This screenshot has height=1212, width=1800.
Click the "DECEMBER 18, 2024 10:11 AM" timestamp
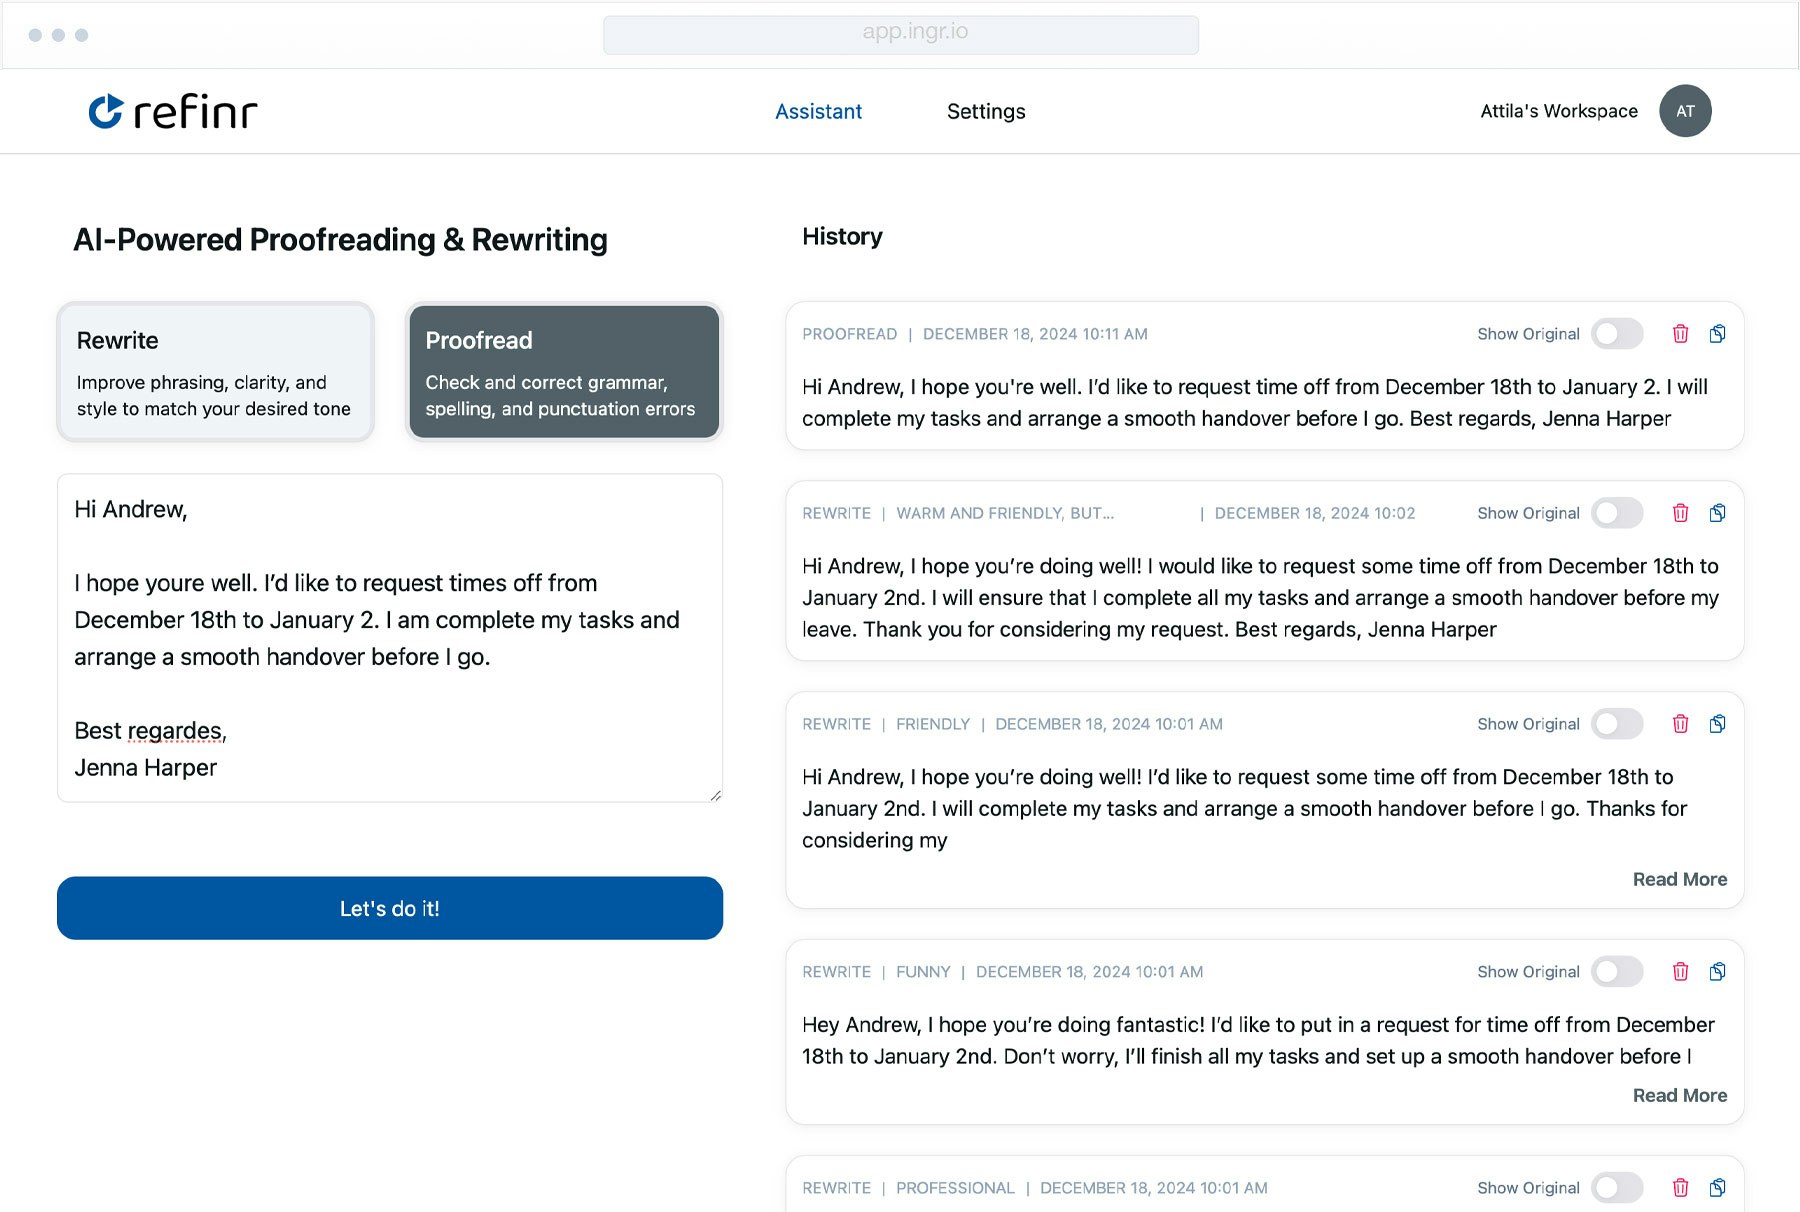tap(1035, 334)
